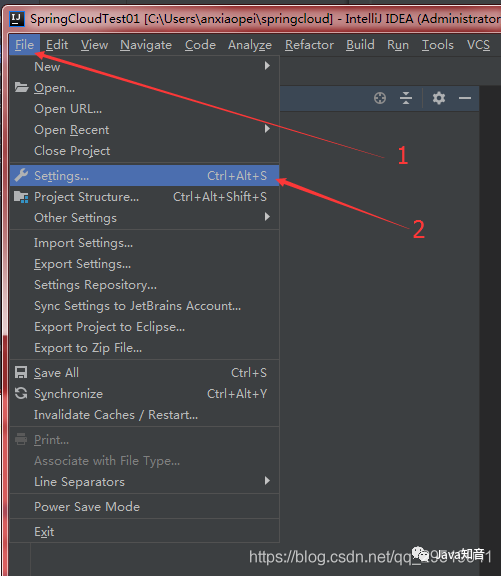
Task: Click the wrench icon beside Settings
Action: pos(21,176)
